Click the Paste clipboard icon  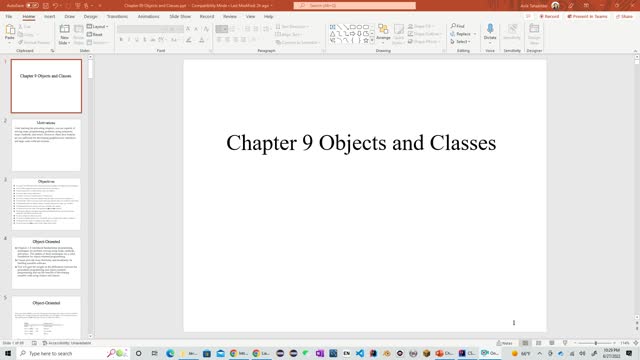(x=10, y=30)
